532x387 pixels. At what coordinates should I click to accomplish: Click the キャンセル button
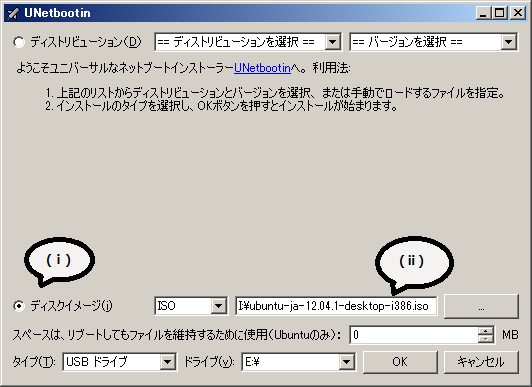point(481,362)
